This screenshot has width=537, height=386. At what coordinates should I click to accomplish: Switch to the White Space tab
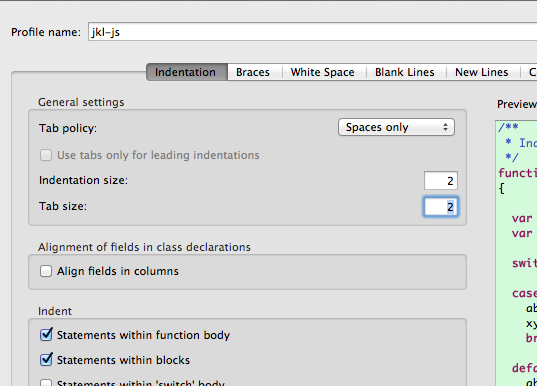[x=324, y=72]
